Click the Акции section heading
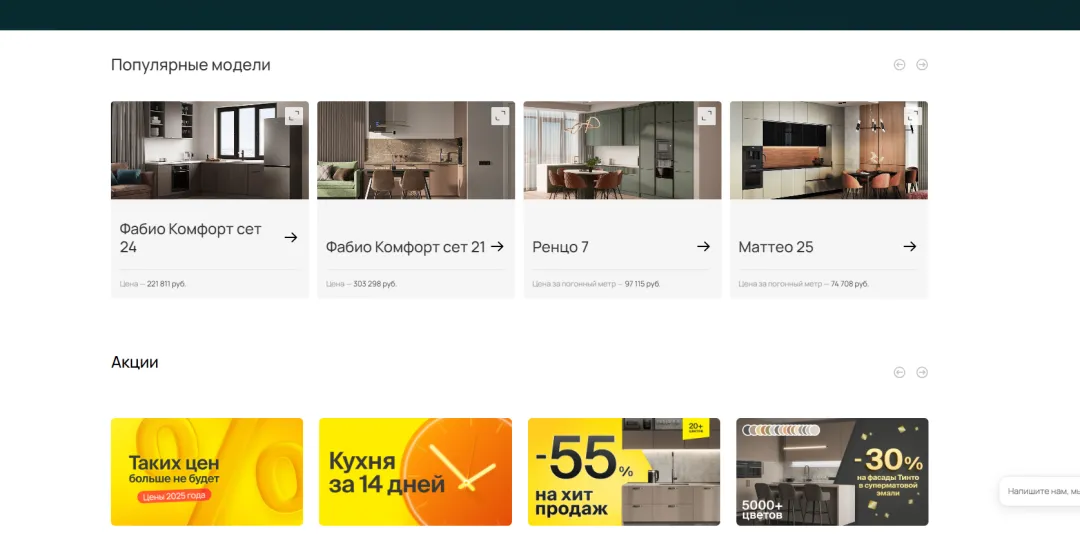Viewport: 1080px width, 558px height. [x=134, y=362]
